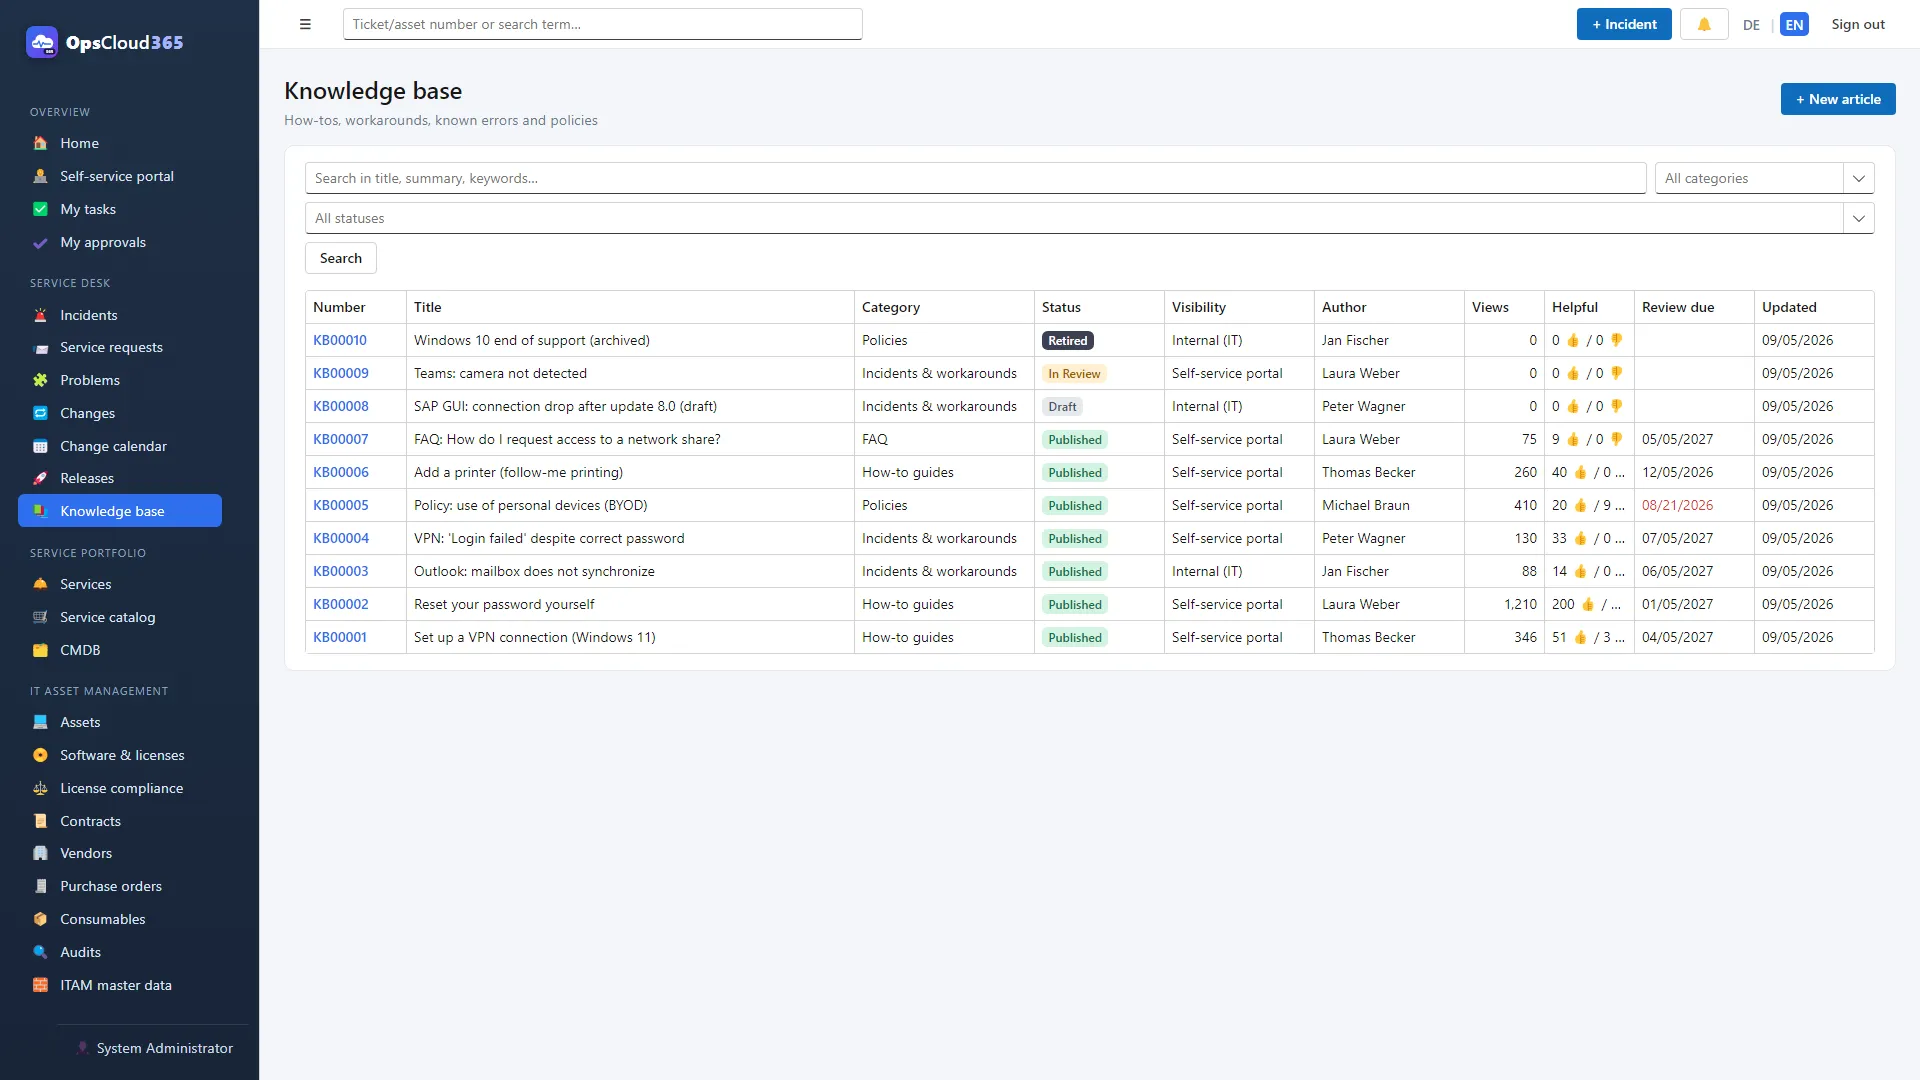Viewport: 1920px width, 1080px height.
Task: Open System Administrator user profile
Action: coord(155,1048)
